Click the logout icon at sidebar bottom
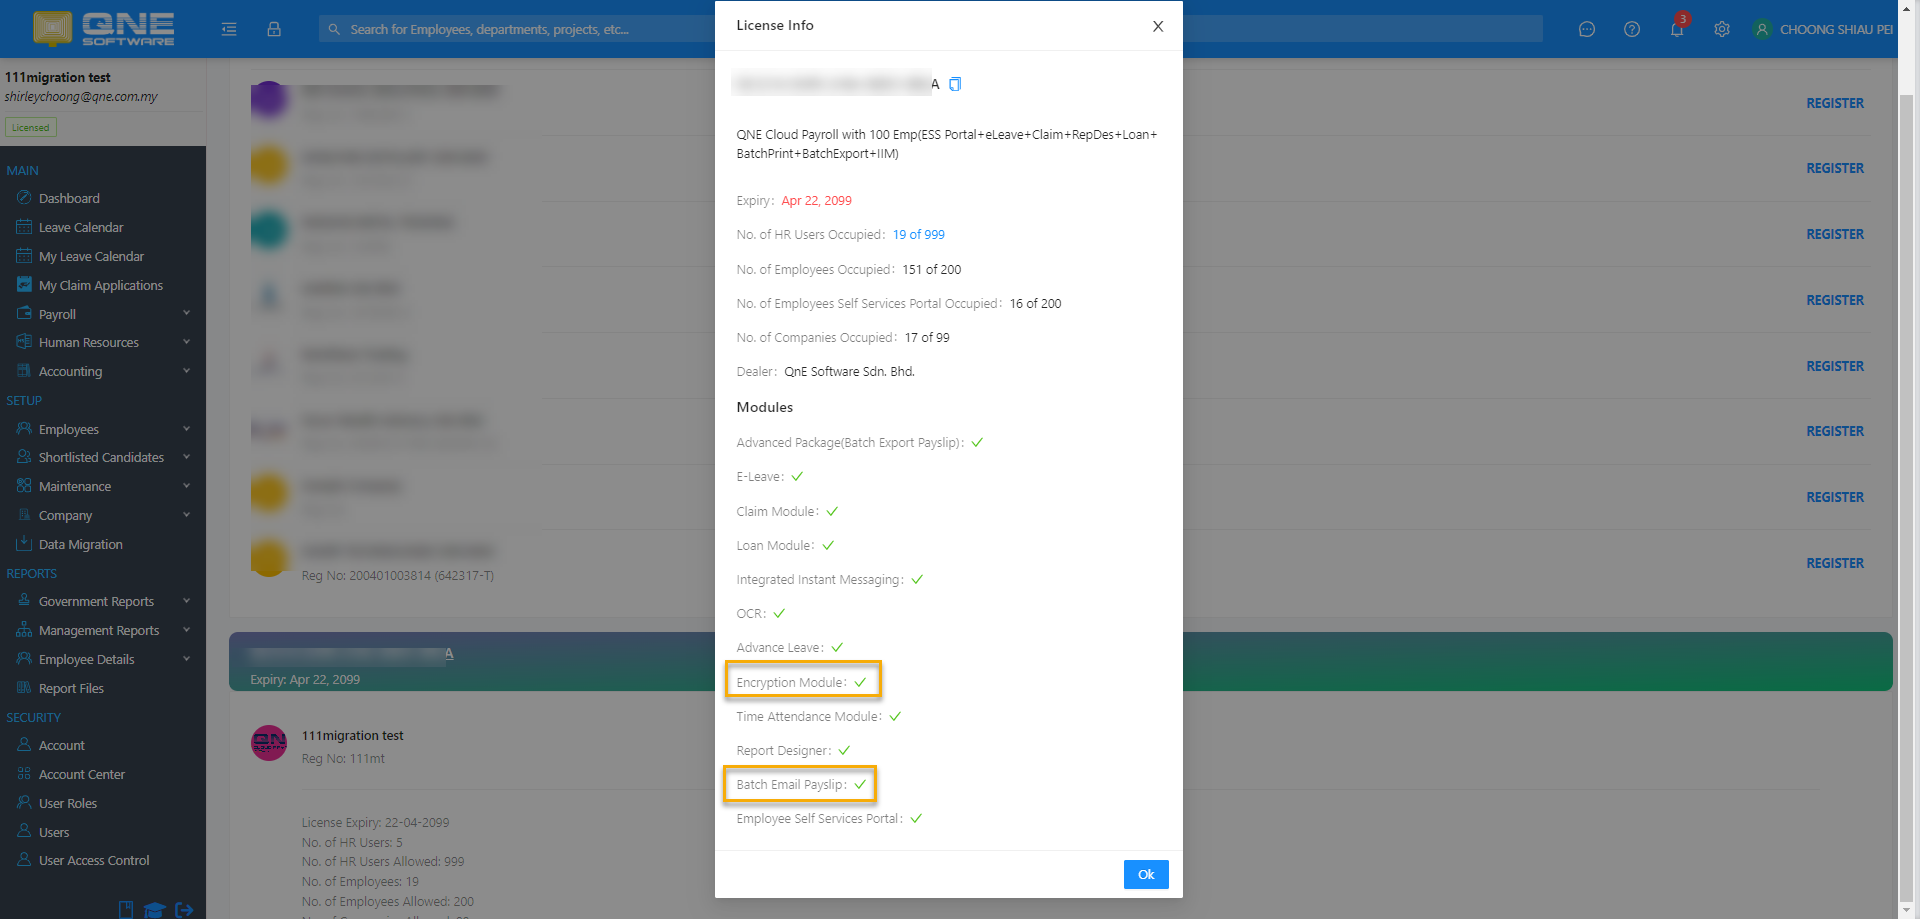 pyautogui.click(x=184, y=909)
